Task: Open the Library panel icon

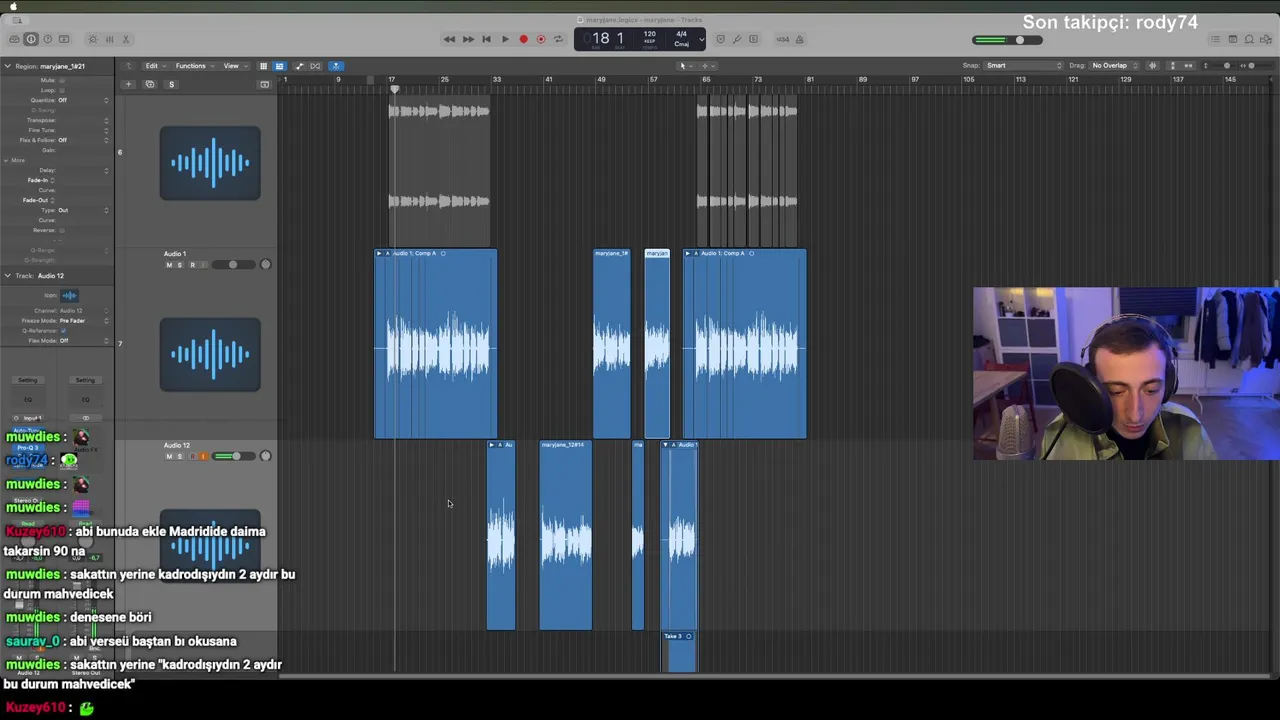Action: click(x=14, y=39)
